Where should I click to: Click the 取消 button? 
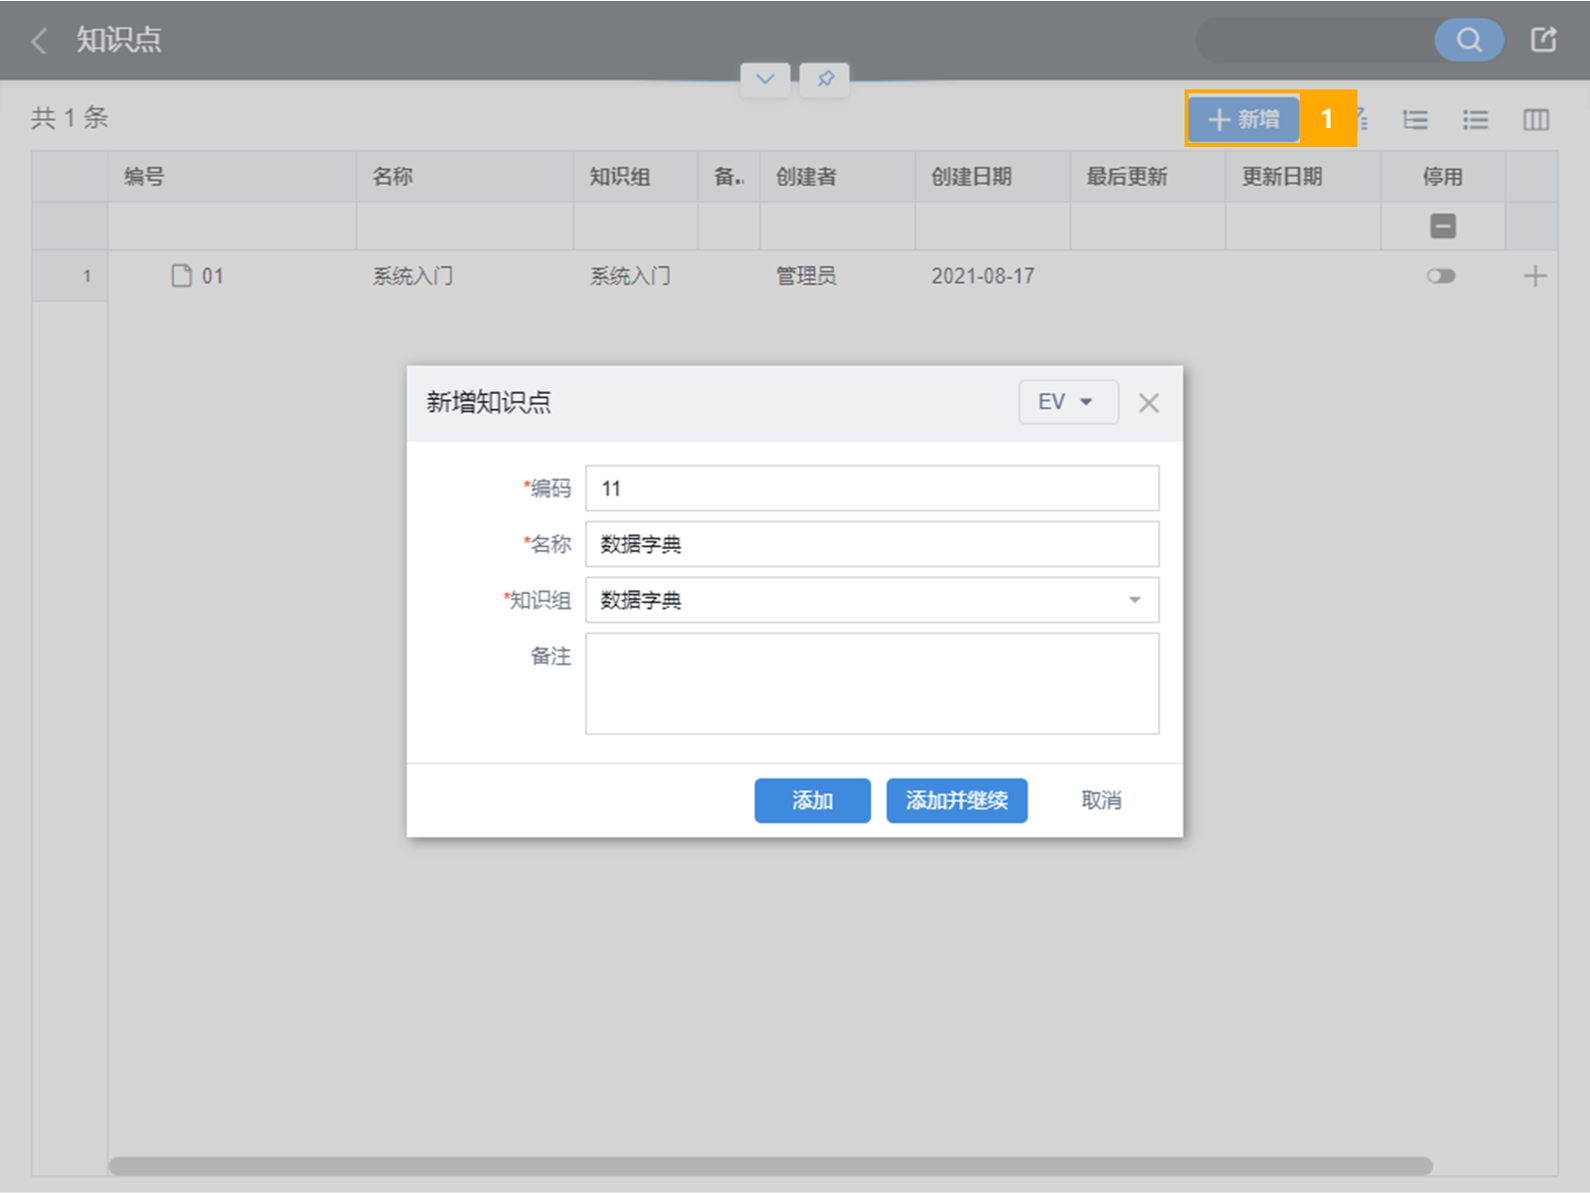click(1101, 800)
